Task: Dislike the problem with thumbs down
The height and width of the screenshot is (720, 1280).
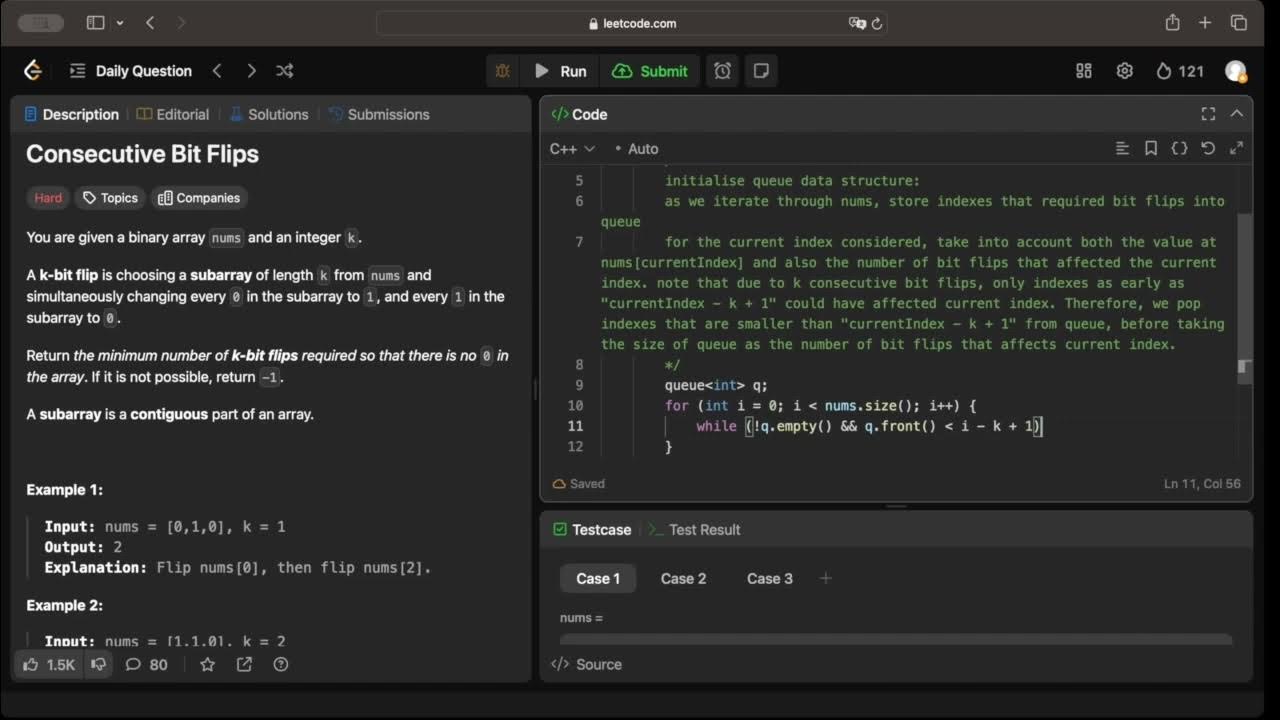Action: (99, 664)
